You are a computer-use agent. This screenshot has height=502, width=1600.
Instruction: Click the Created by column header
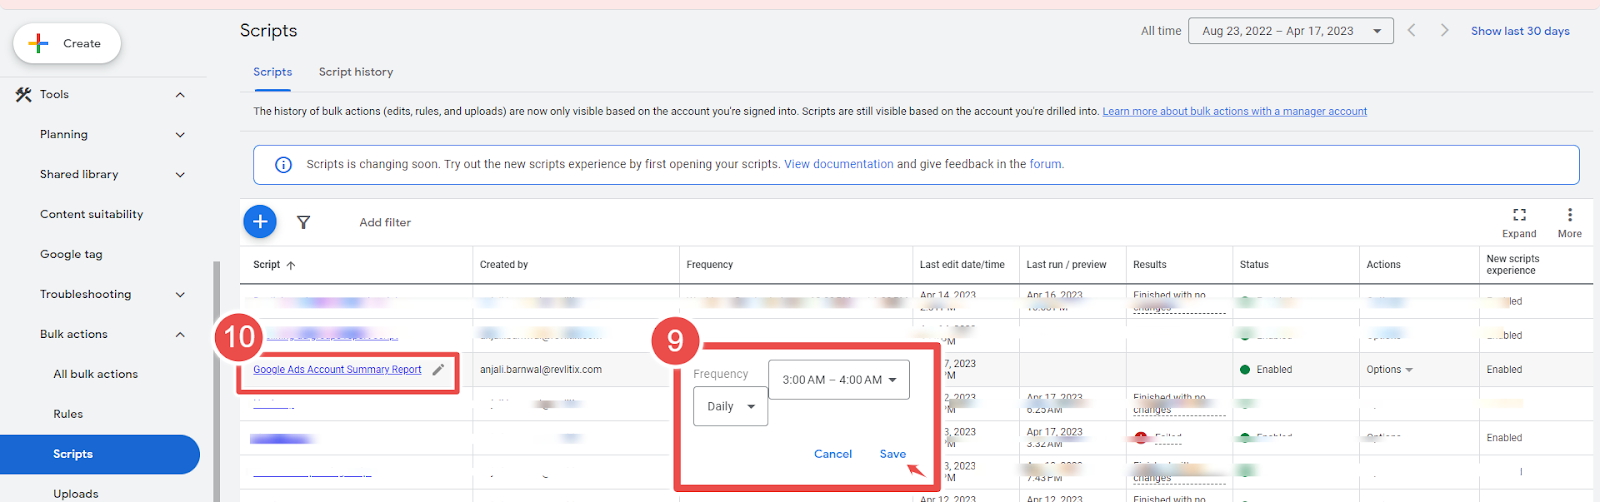click(x=504, y=265)
